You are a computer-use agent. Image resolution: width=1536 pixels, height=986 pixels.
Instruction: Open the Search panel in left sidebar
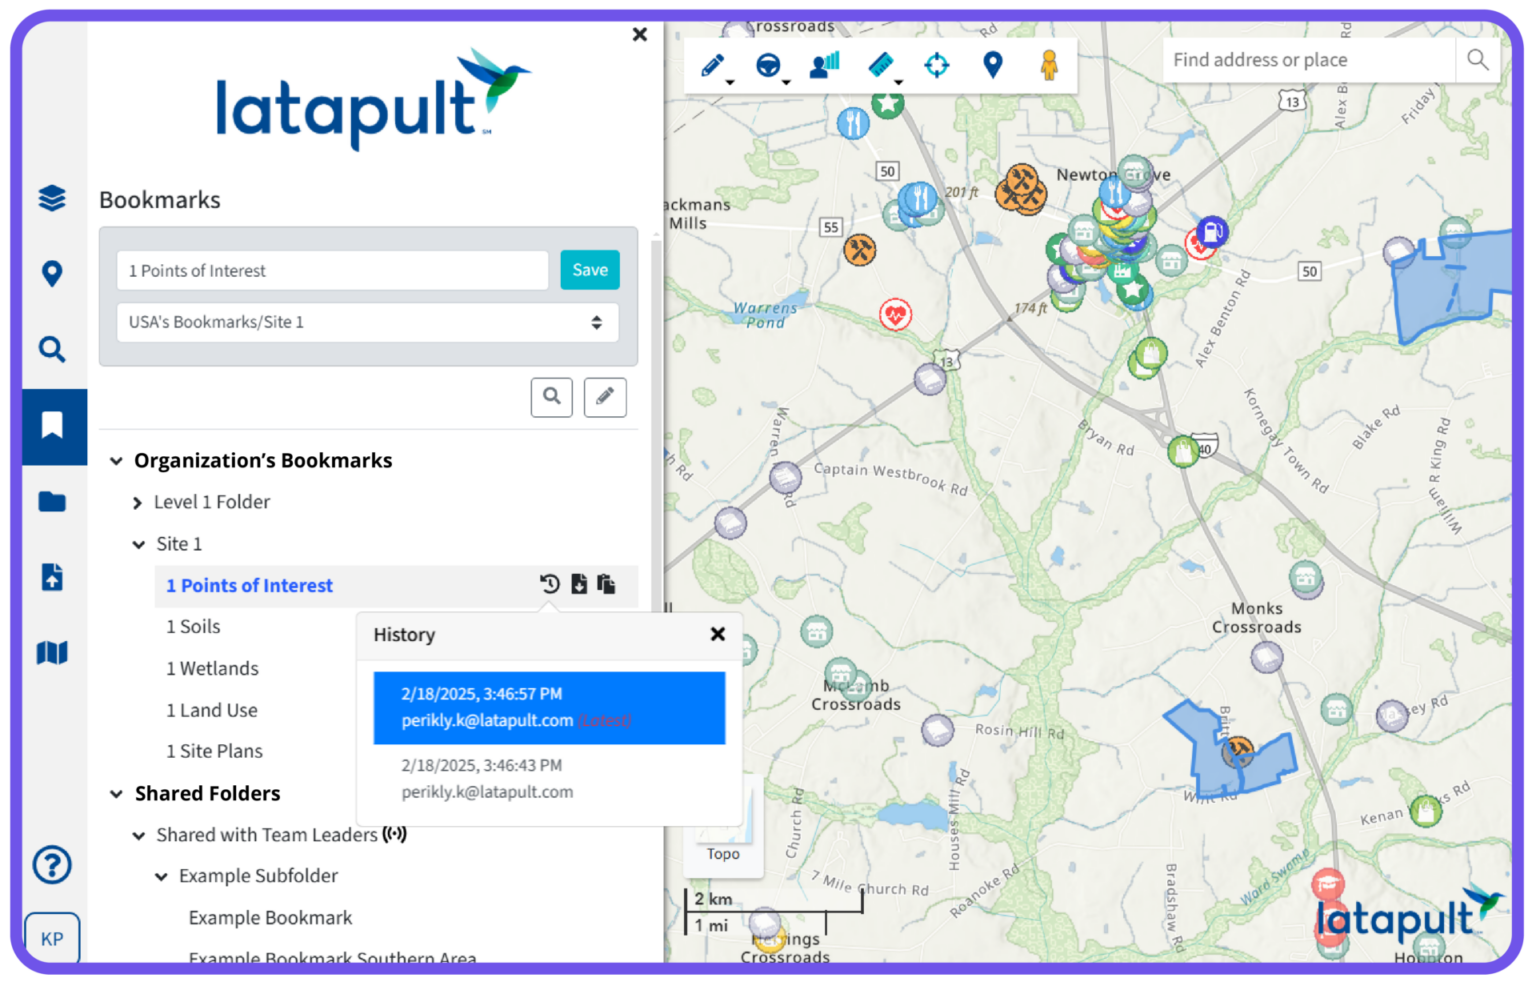(52, 349)
